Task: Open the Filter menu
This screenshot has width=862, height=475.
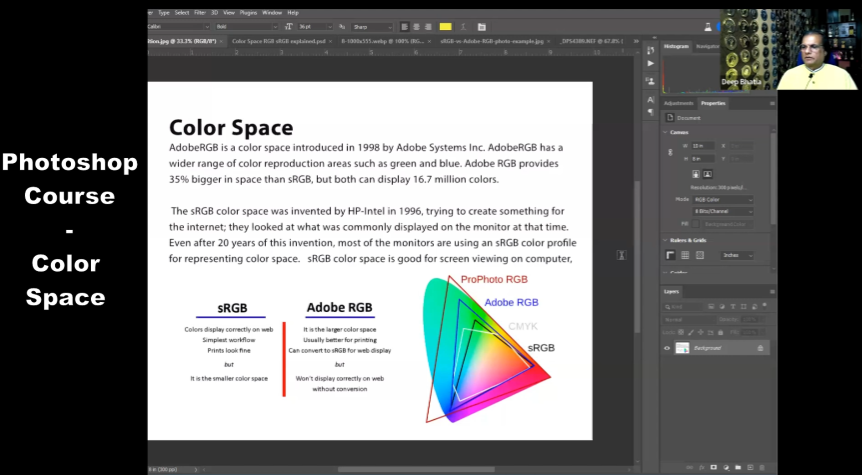Action: 198,13
